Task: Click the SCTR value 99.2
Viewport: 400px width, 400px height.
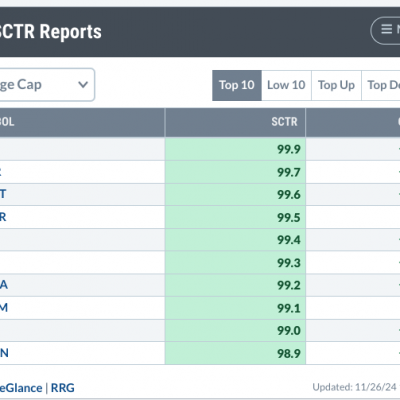Action: [x=289, y=285]
